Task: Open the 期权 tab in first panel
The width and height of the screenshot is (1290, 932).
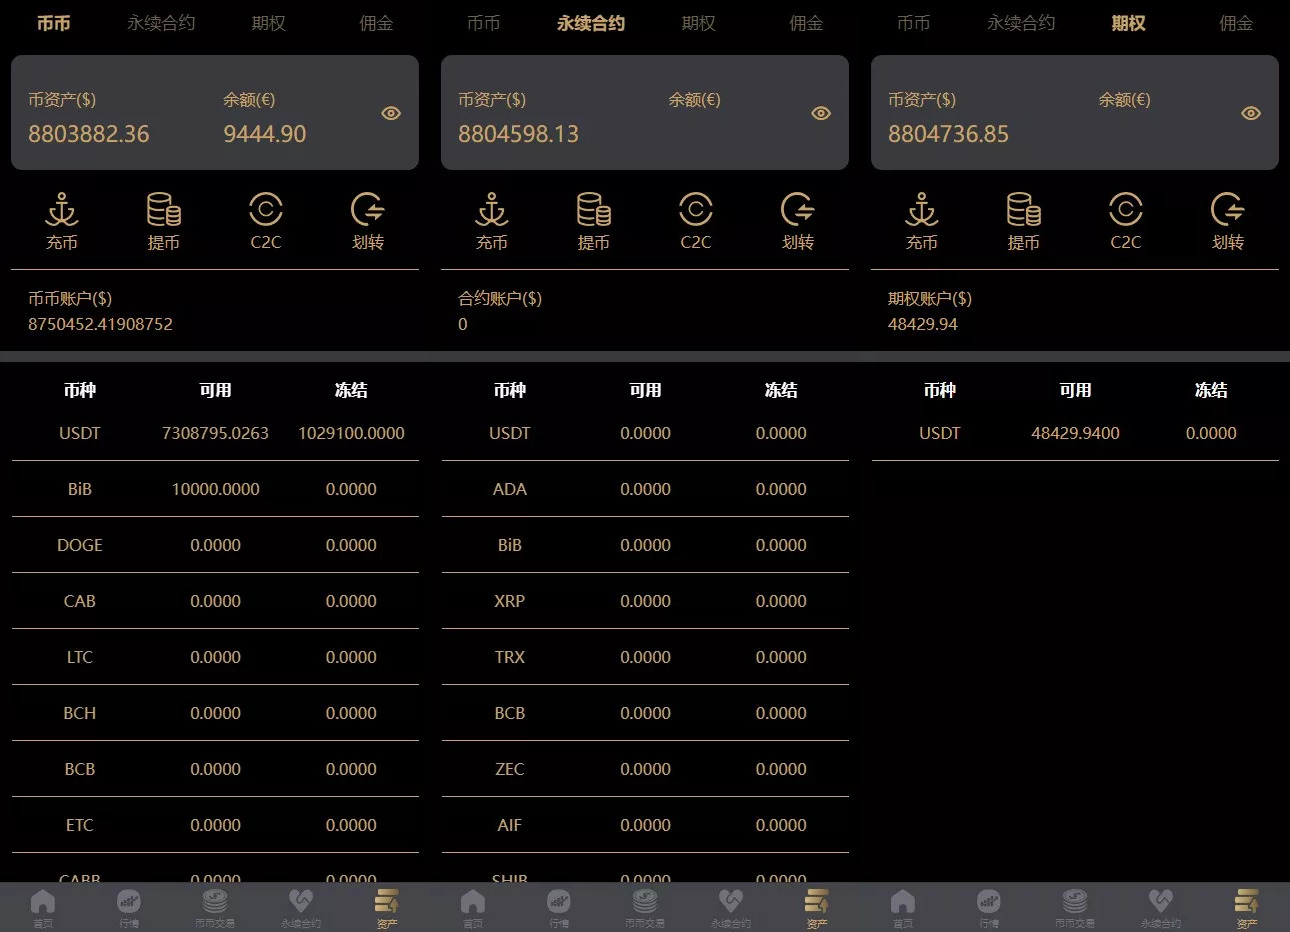Action: (x=268, y=23)
